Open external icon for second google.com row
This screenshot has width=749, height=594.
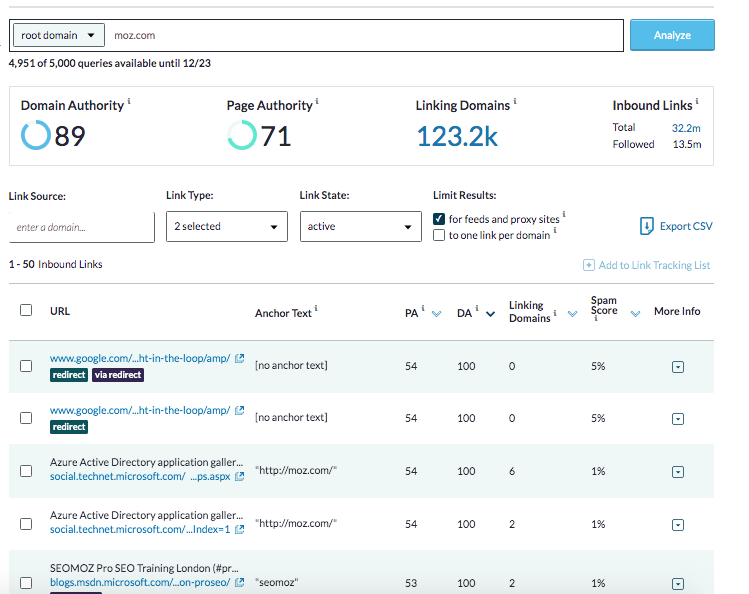point(239,410)
